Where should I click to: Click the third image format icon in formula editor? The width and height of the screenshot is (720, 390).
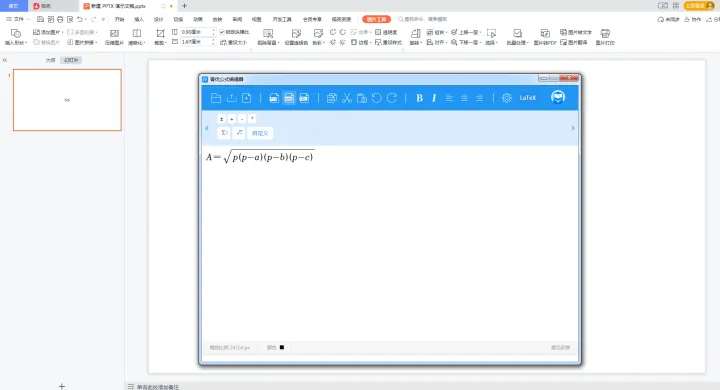[x=304, y=98]
